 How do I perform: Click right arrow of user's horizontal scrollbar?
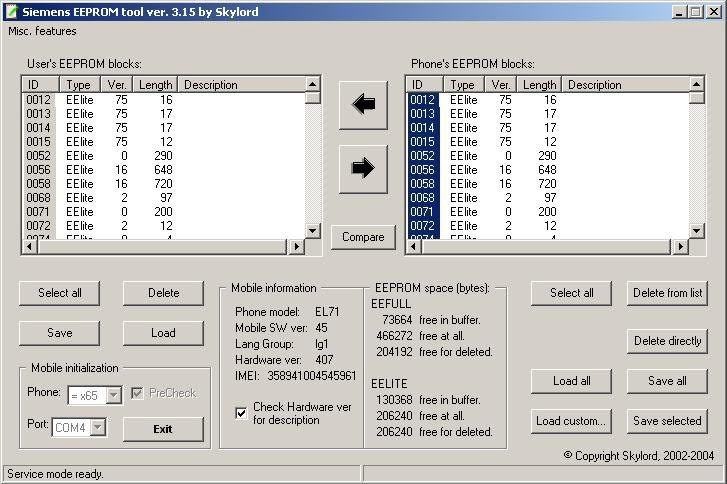click(x=296, y=247)
